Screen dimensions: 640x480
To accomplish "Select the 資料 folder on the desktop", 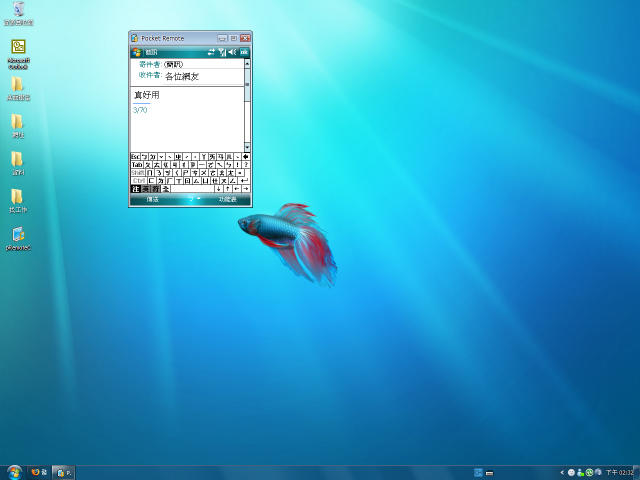I will (17, 163).
